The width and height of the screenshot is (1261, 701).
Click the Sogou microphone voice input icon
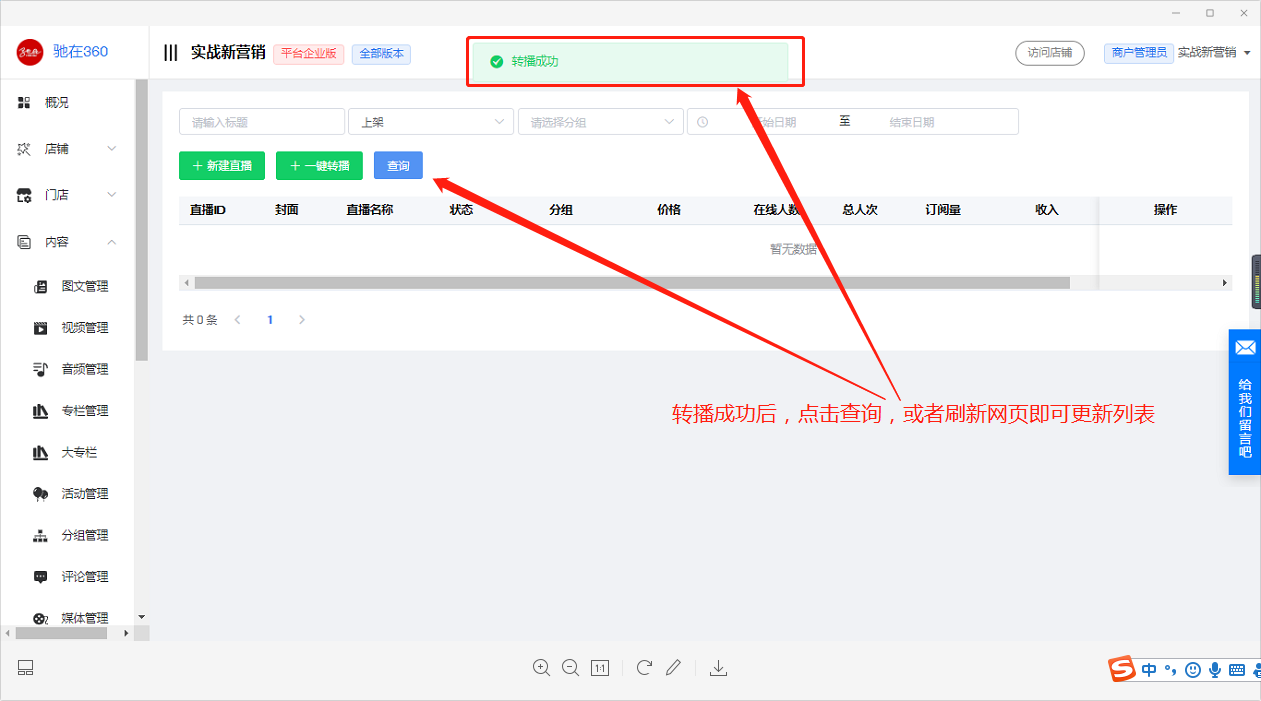tap(1215, 670)
